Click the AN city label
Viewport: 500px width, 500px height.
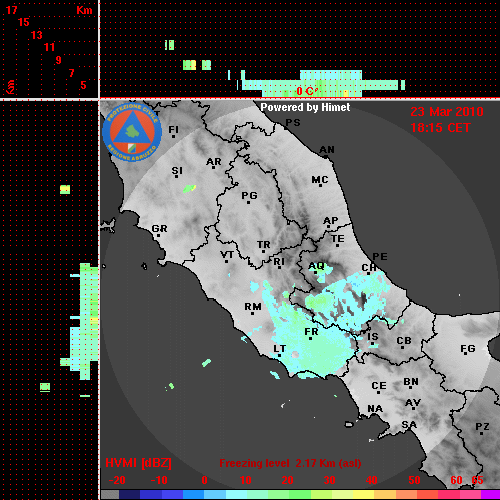327,150
